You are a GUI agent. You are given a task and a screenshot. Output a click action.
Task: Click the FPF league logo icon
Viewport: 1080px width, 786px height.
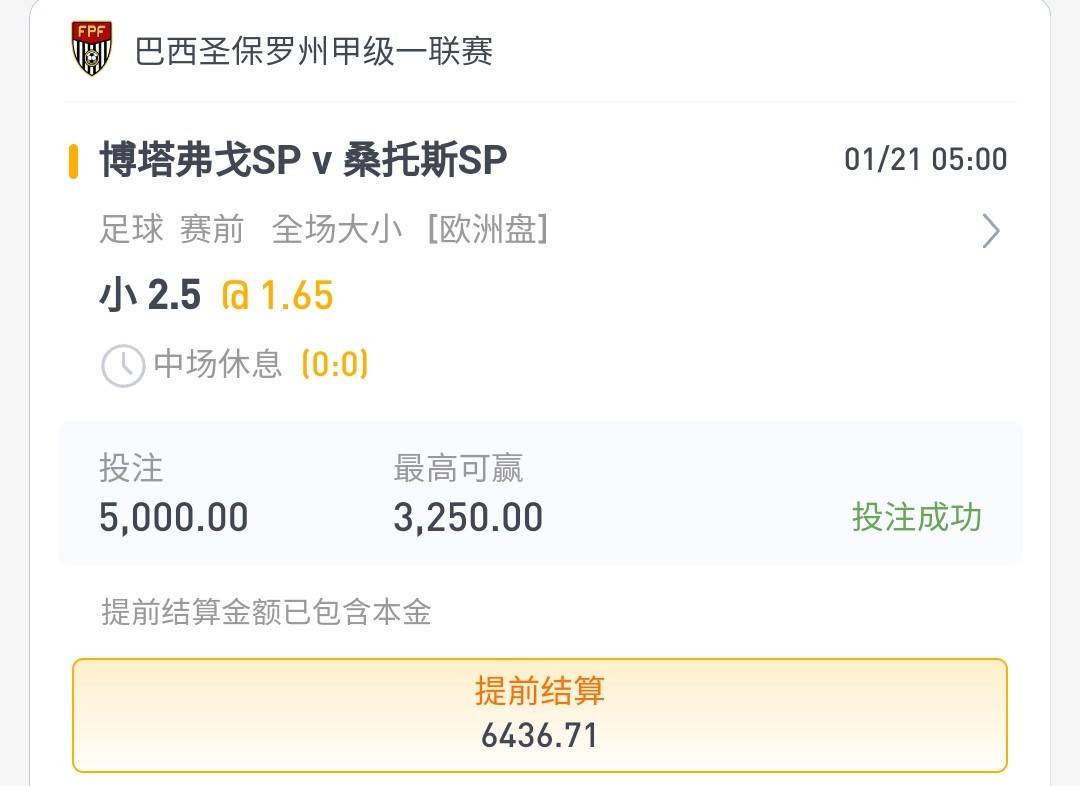click(92, 49)
